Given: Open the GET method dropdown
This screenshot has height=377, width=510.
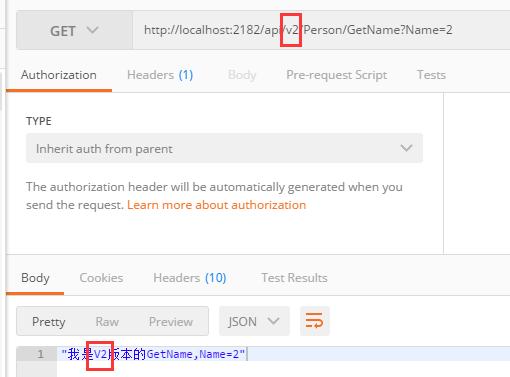Looking at the screenshot, I should click(74, 30).
